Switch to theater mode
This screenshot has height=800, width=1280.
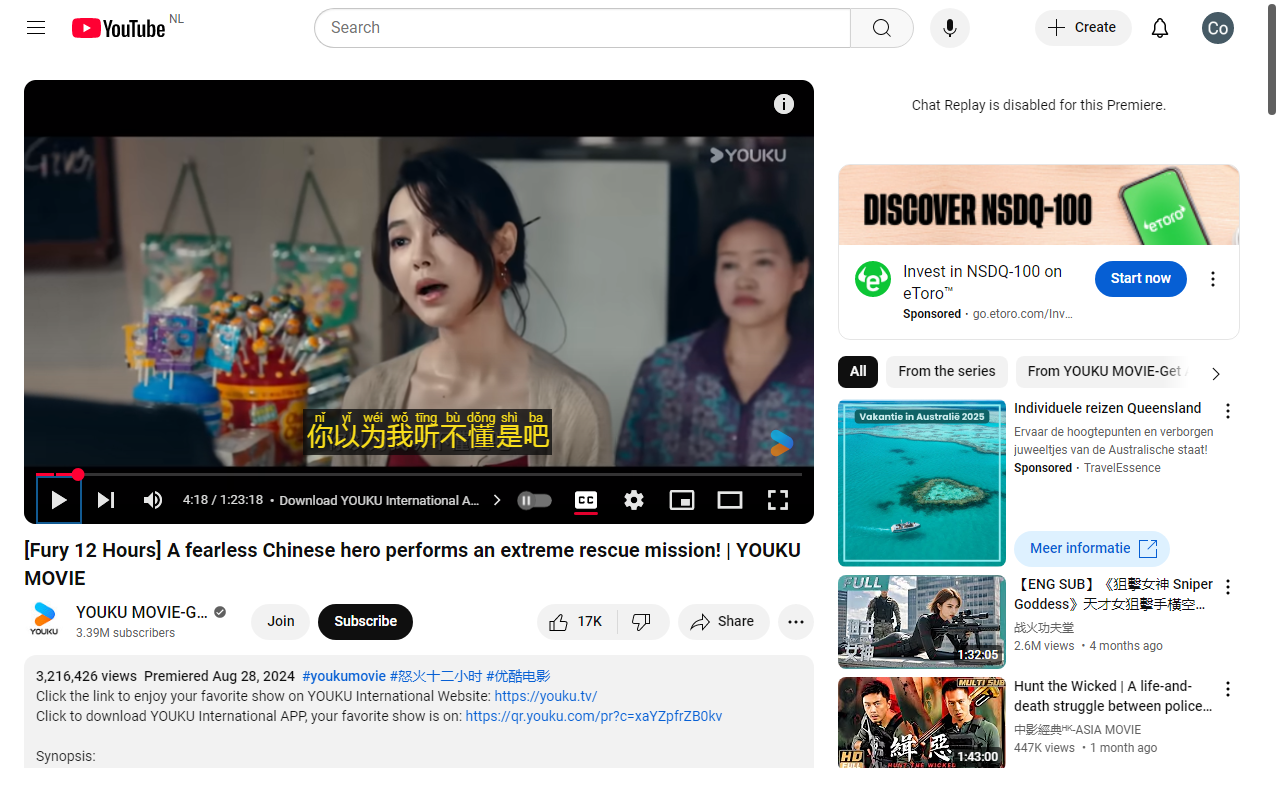[730, 500]
